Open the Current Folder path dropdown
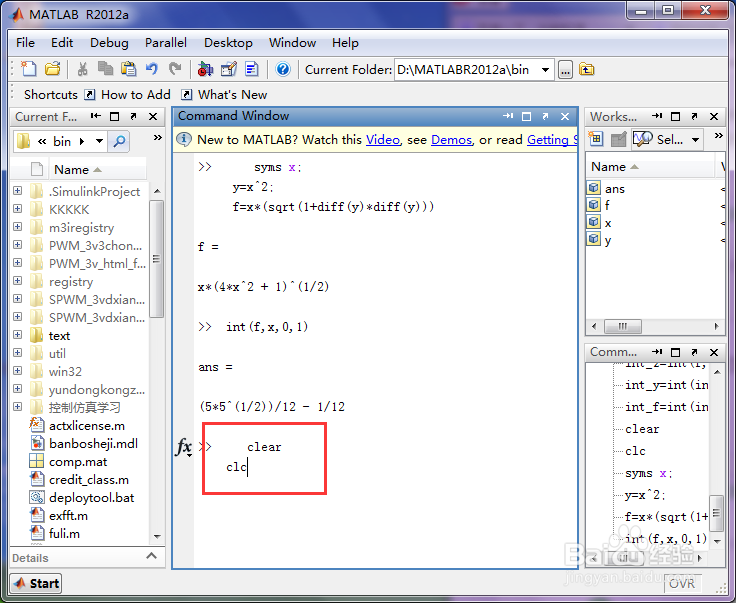Viewport: 736px width, 603px height. coord(545,70)
